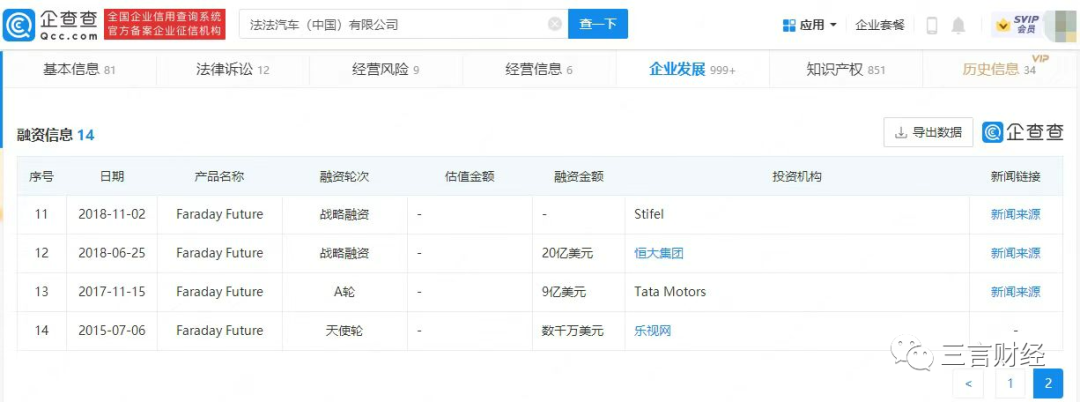Clear the search box with the X icon

[x=554, y=25]
